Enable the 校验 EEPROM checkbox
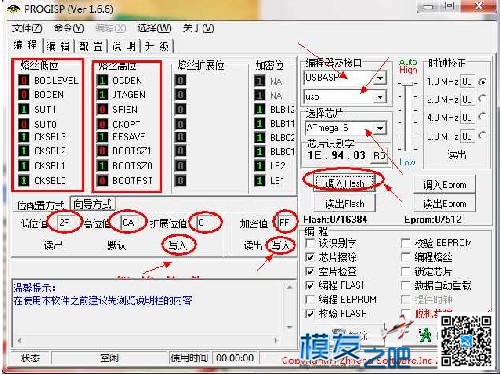The width and height of the screenshot is (500, 375). [x=405, y=243]
